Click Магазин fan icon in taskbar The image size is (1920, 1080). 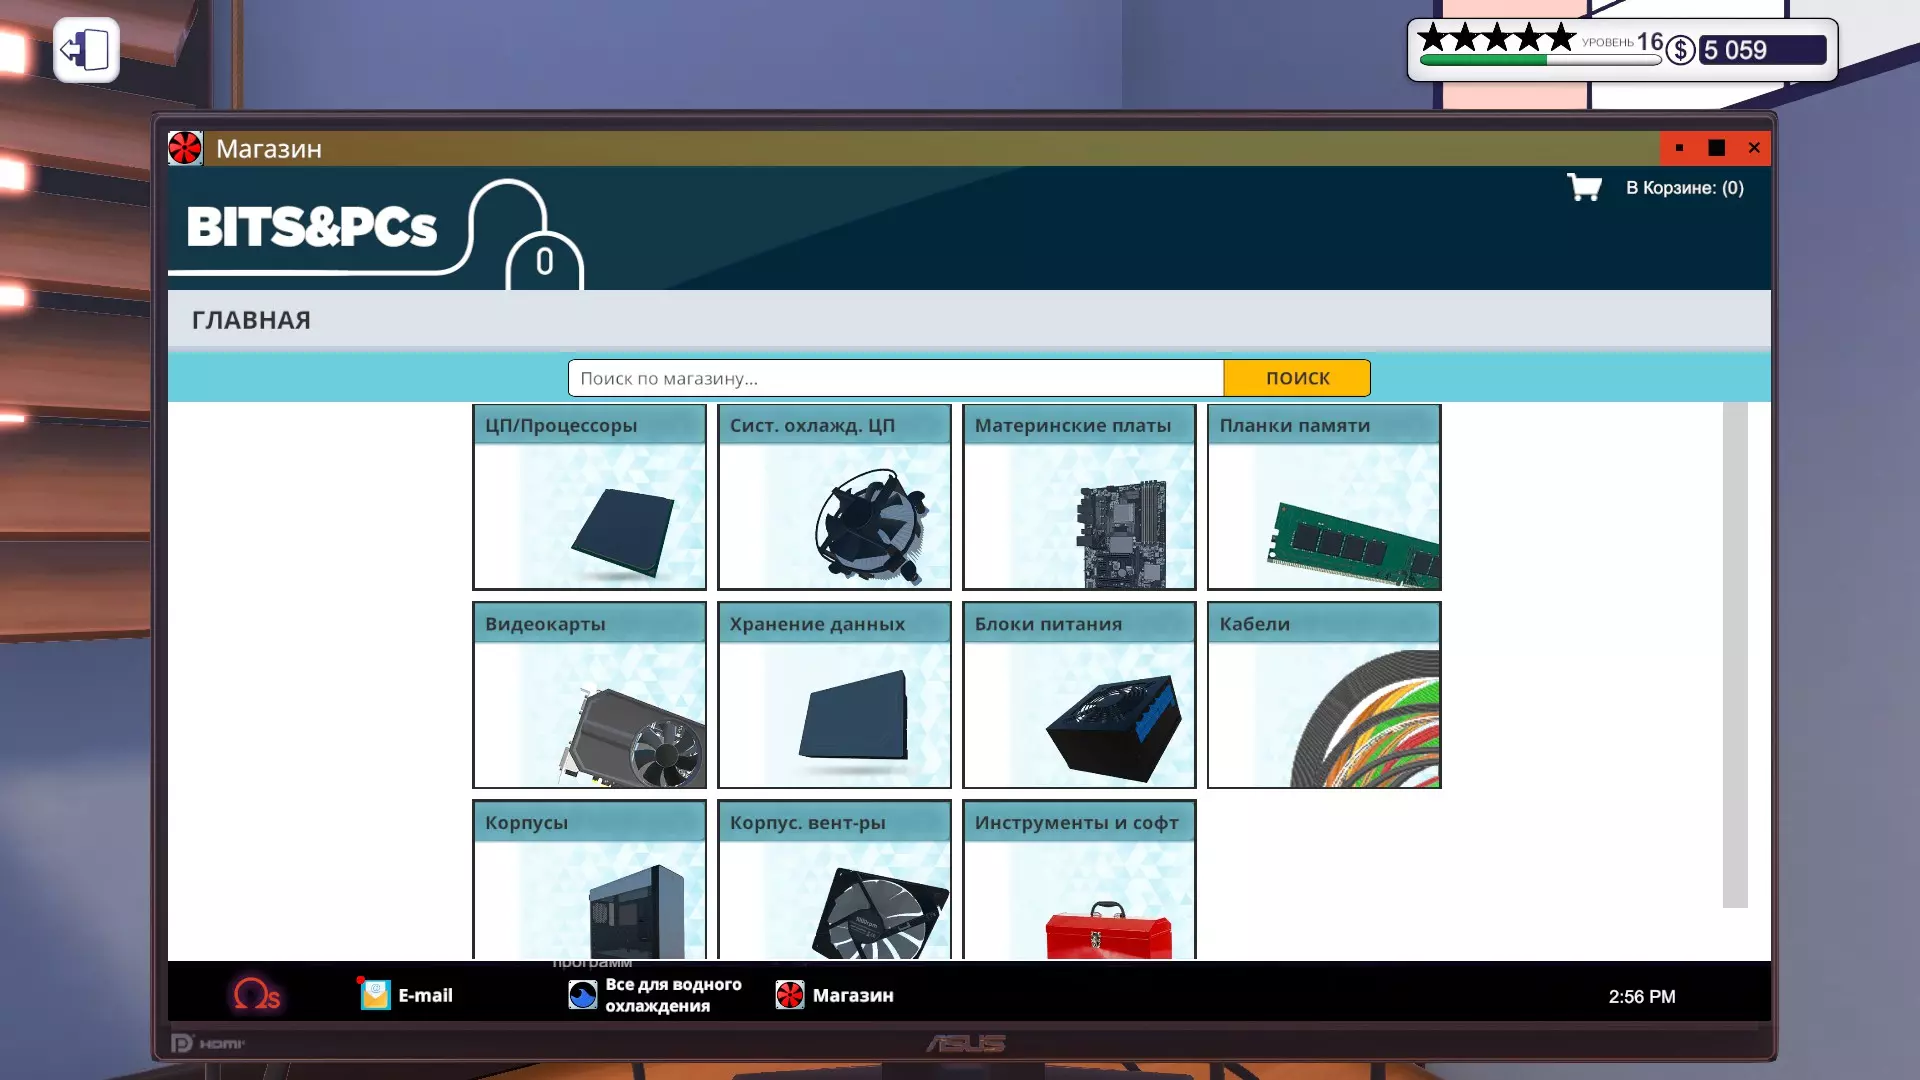(x=790, y=995)
